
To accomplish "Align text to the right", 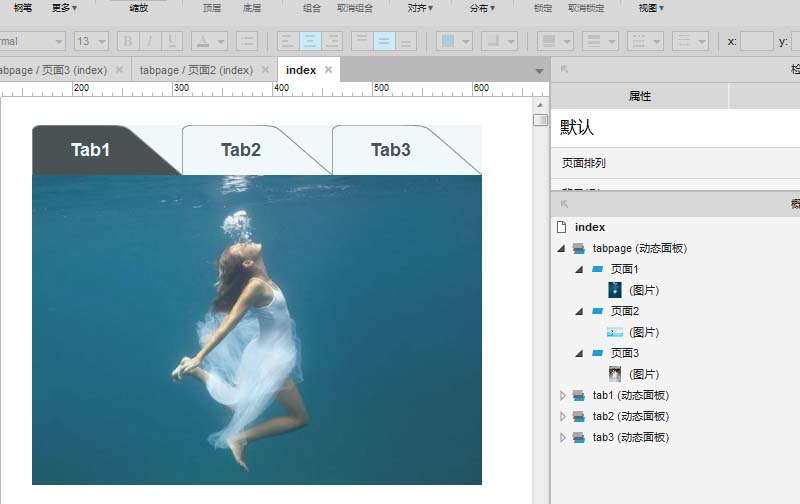I will (333, 41).
